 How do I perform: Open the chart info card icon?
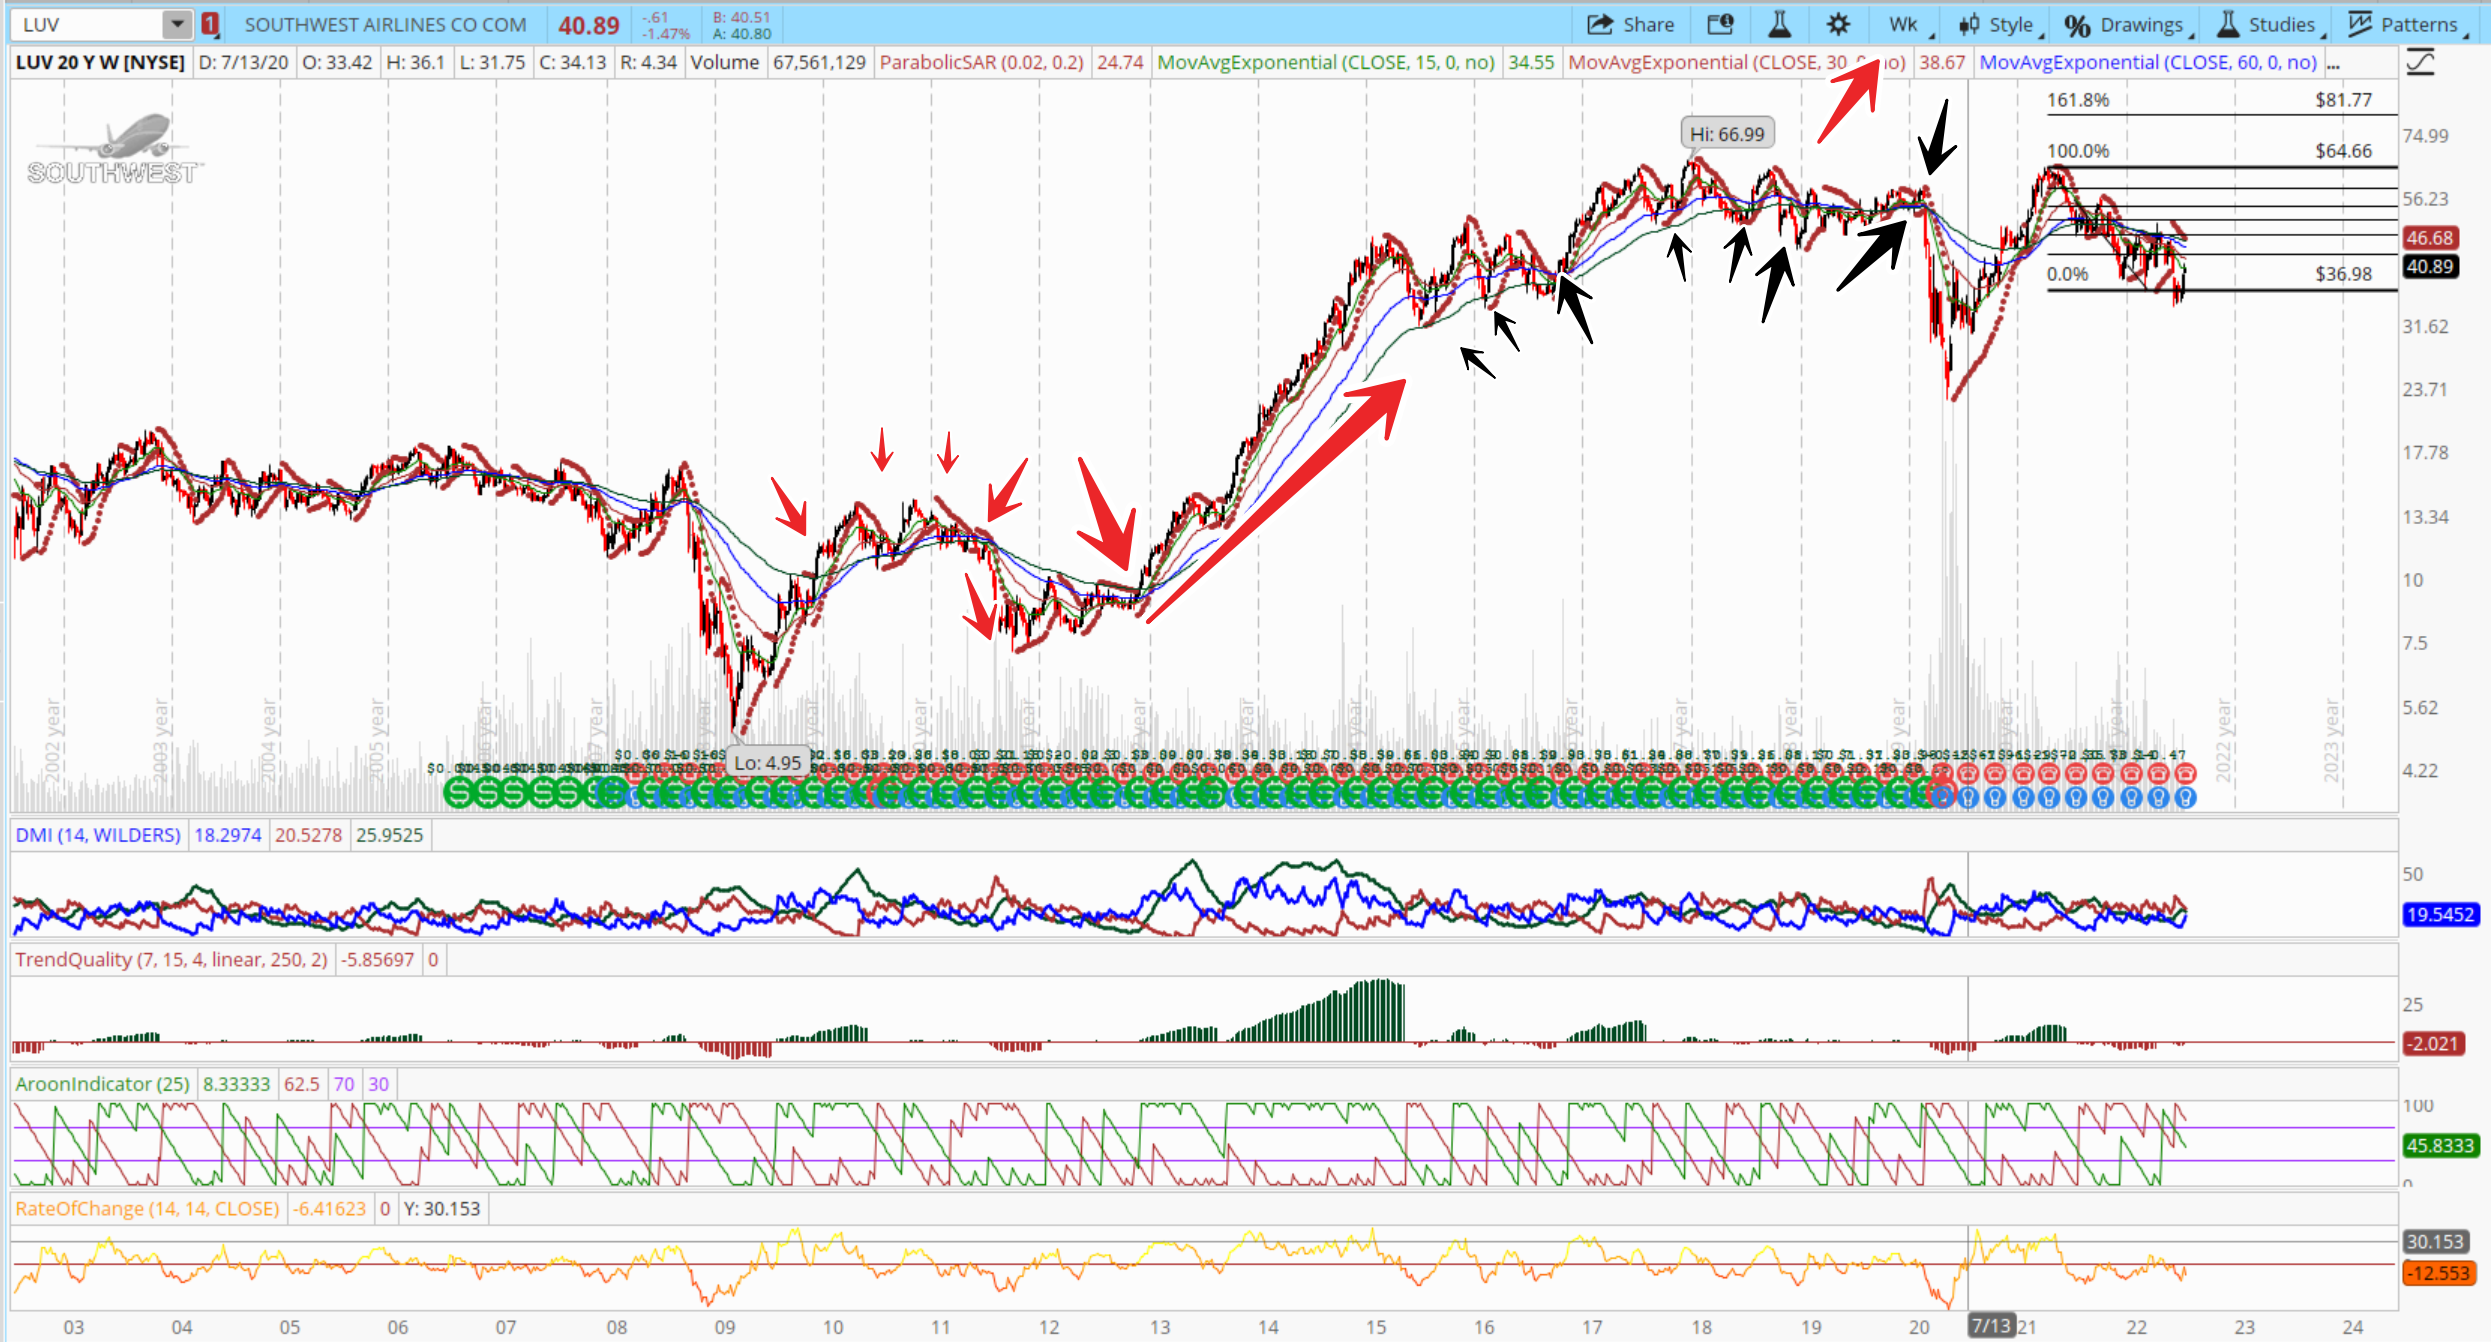1720,25
